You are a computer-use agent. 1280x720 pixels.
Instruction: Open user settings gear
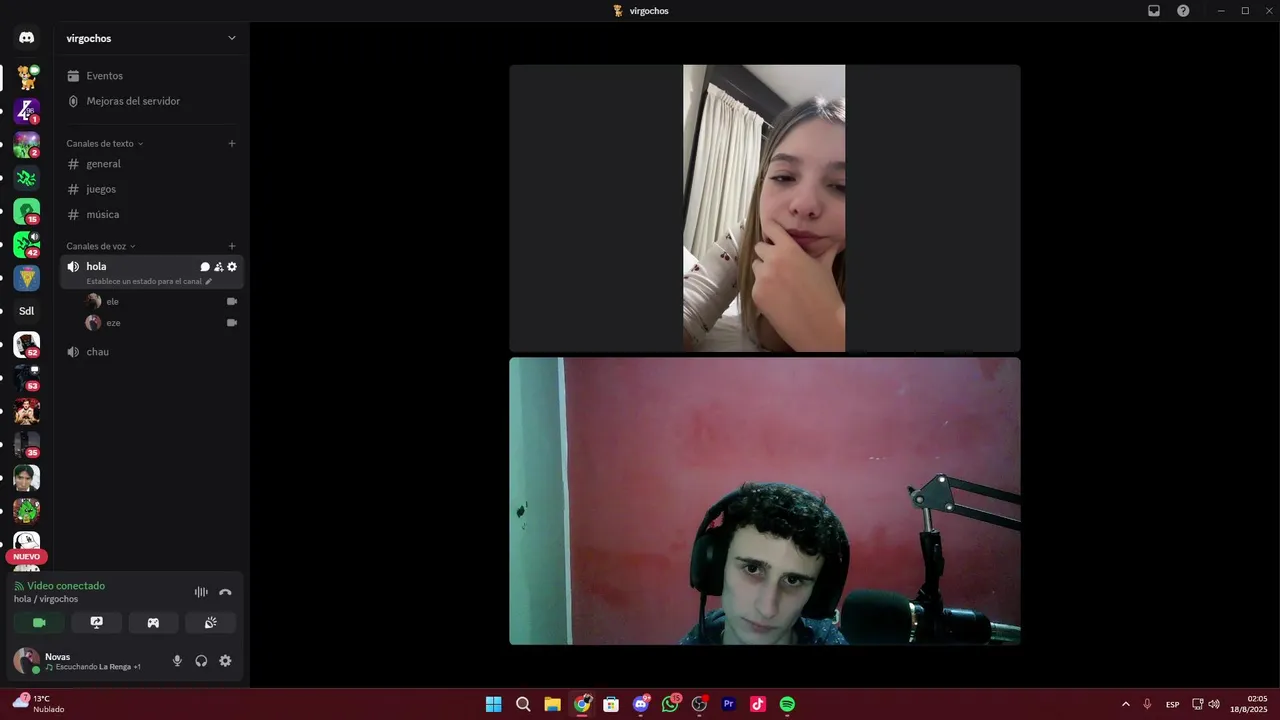[225, 661]
